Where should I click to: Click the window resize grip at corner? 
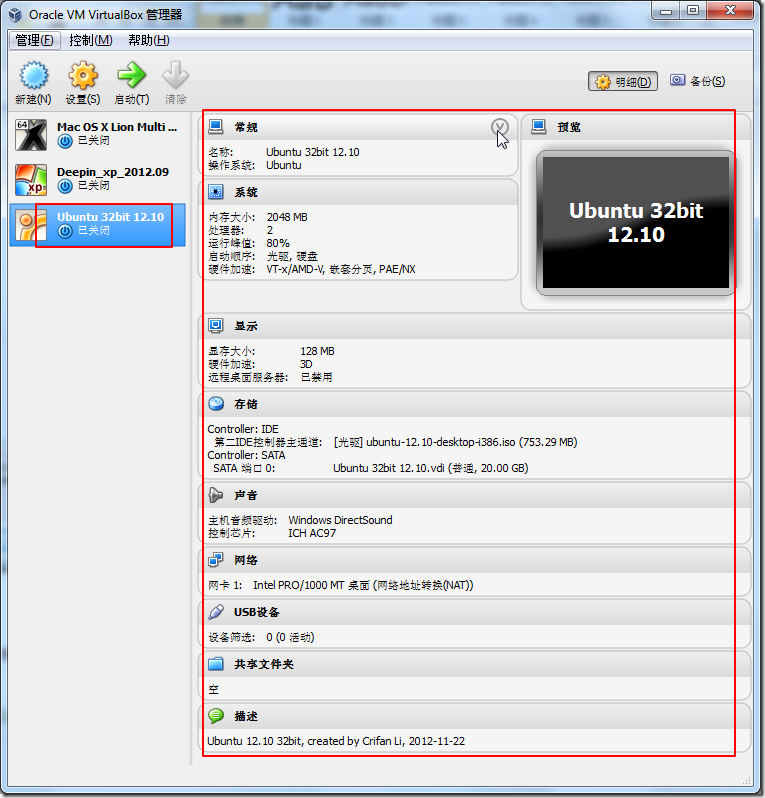tap(746, 780)
